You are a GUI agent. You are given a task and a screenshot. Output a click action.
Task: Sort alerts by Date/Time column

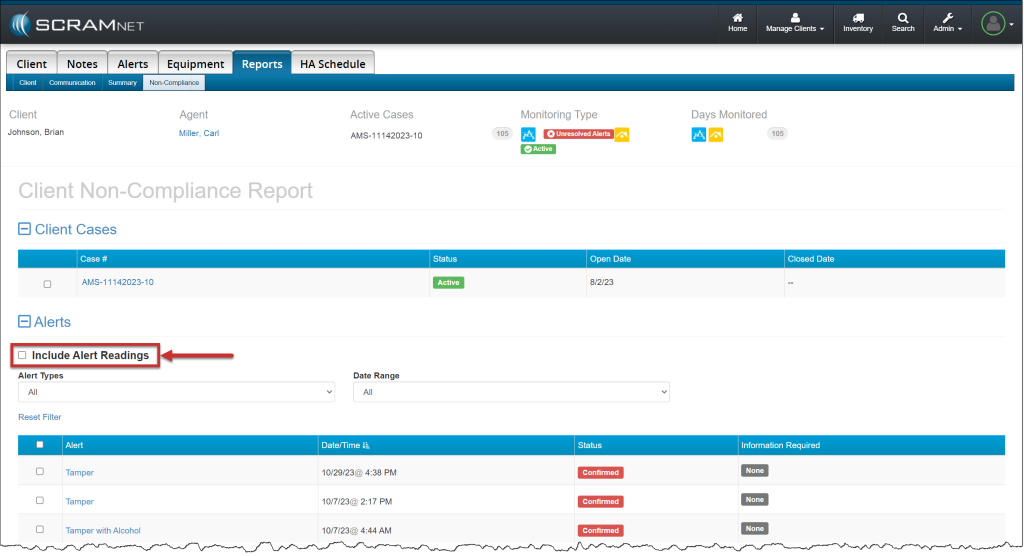[x=345, y=445]
